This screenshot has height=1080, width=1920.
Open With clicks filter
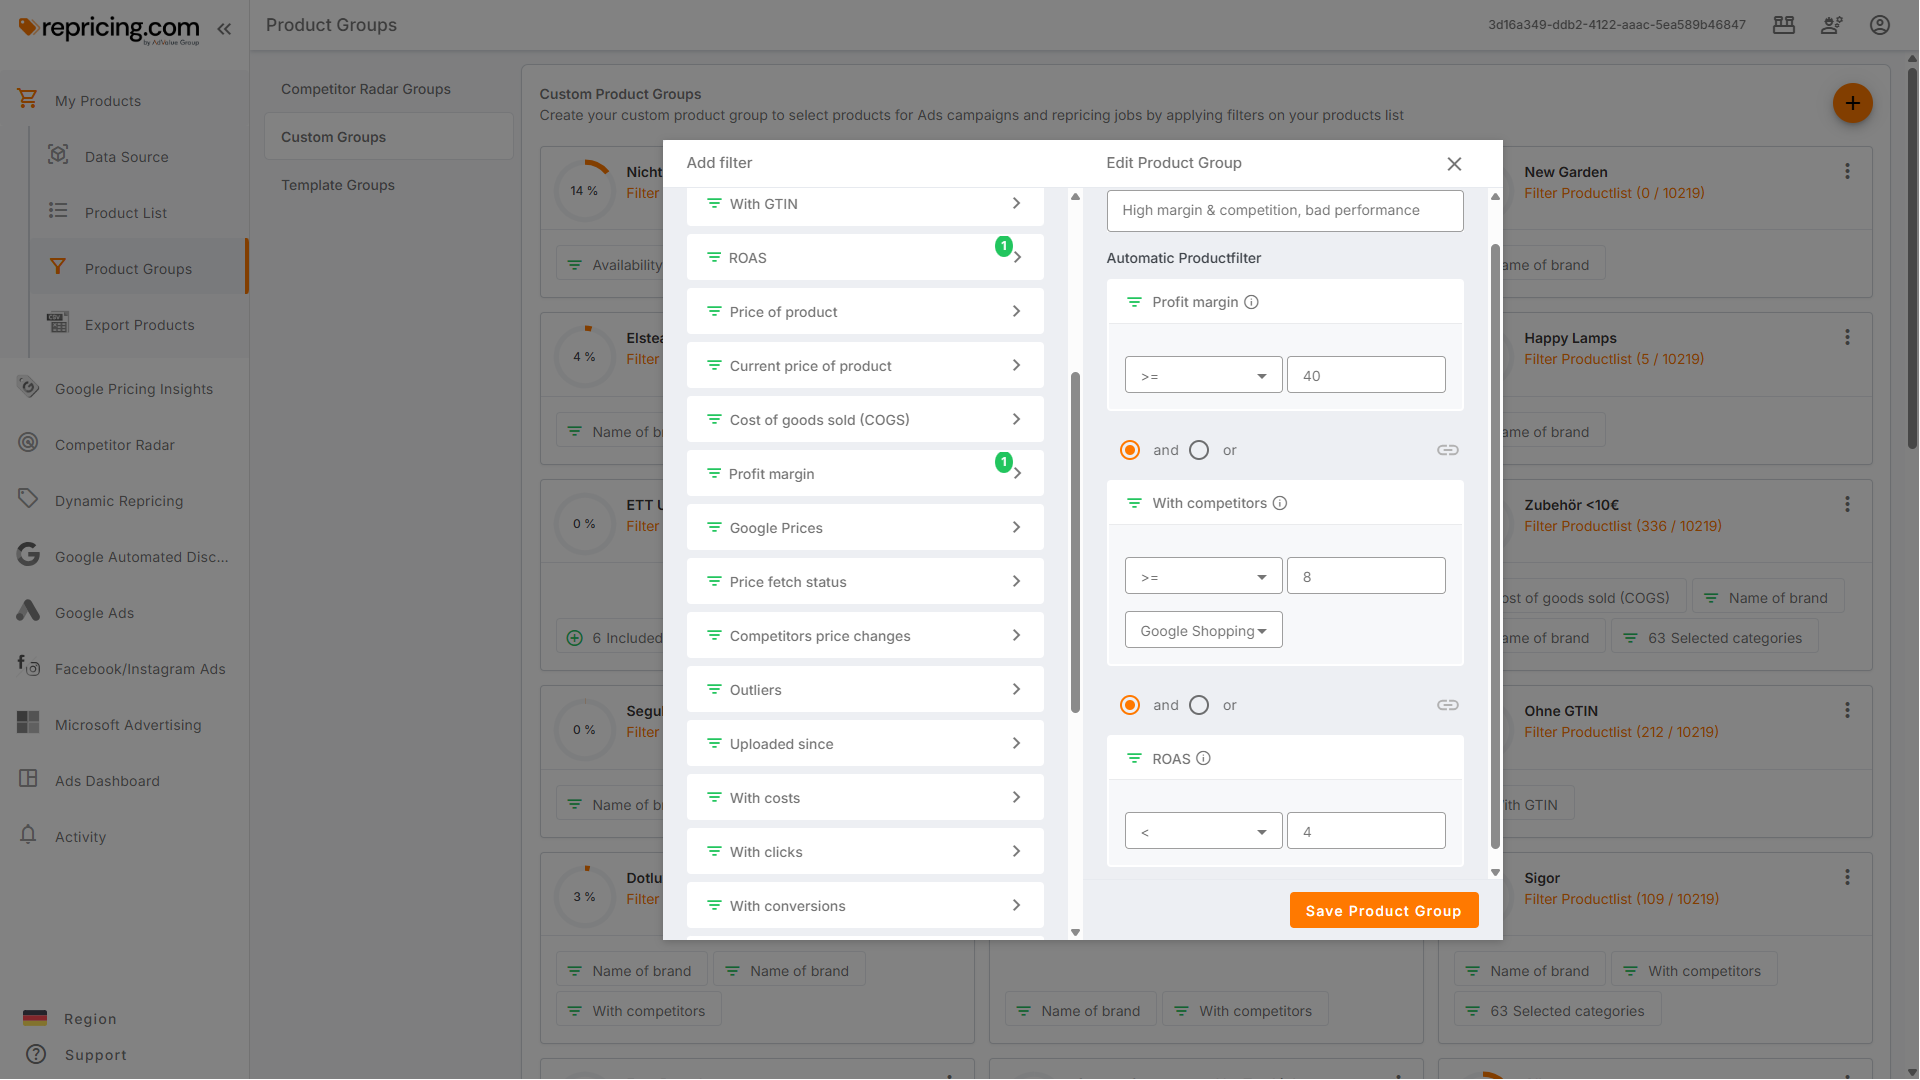(865, 852)
